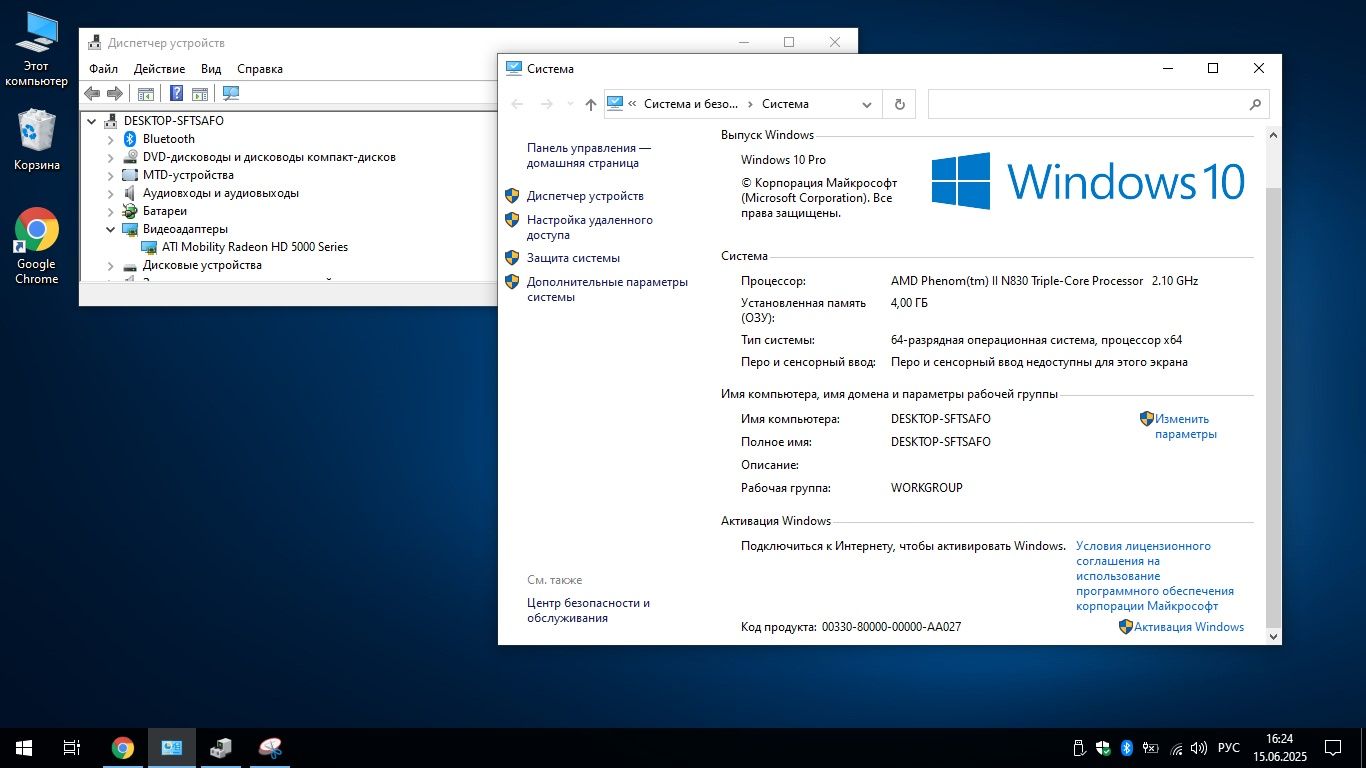Screen dimensions: 1366x768
Task: Click 'Система и безо…' breadcrumb in address bar
Action: (691, 104)
